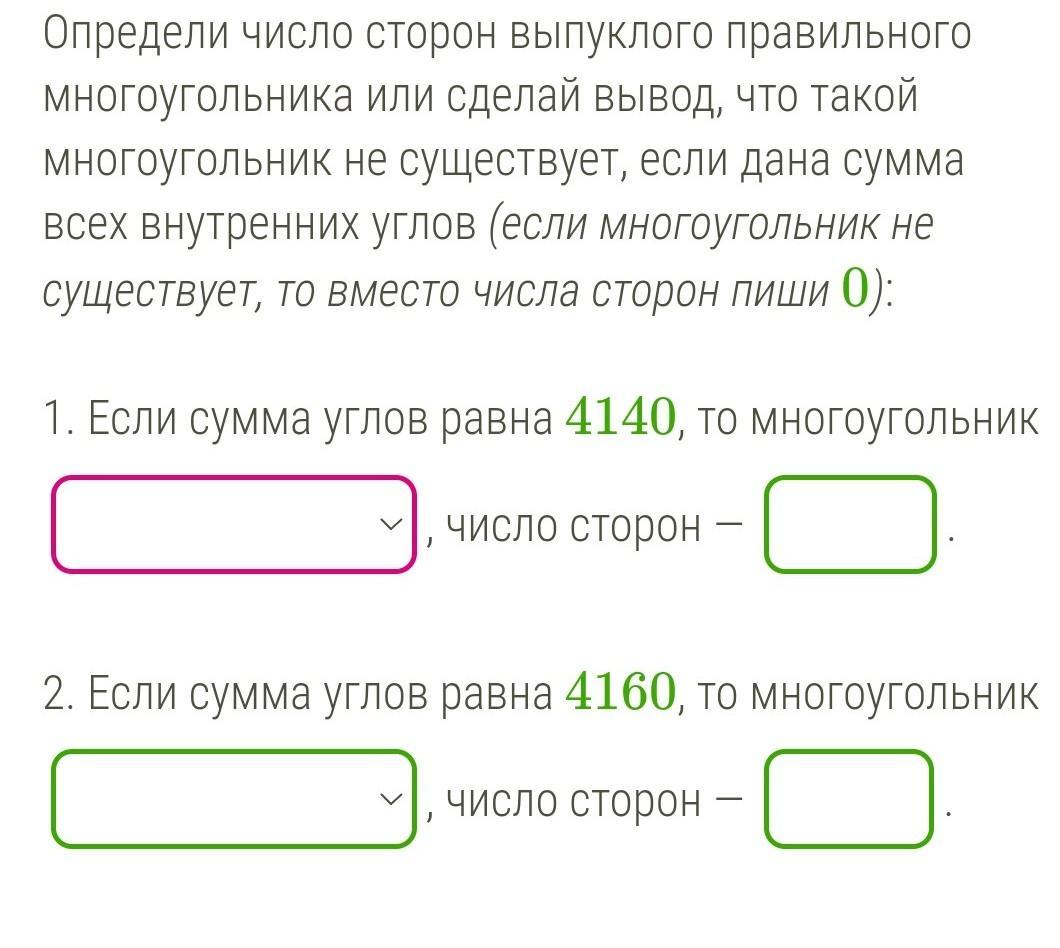This screenshot has width=1060, height=948.
Task: Click the green zero in the instructions
Action: coord(854,290)
